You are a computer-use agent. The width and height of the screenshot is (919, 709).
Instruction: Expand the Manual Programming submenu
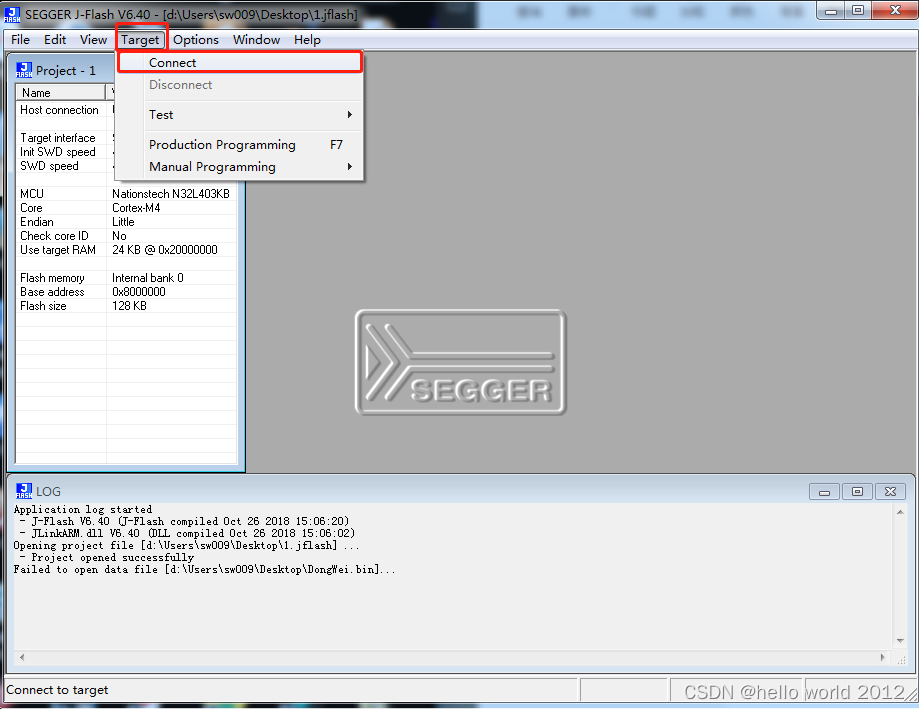click(x=240, y=167)
